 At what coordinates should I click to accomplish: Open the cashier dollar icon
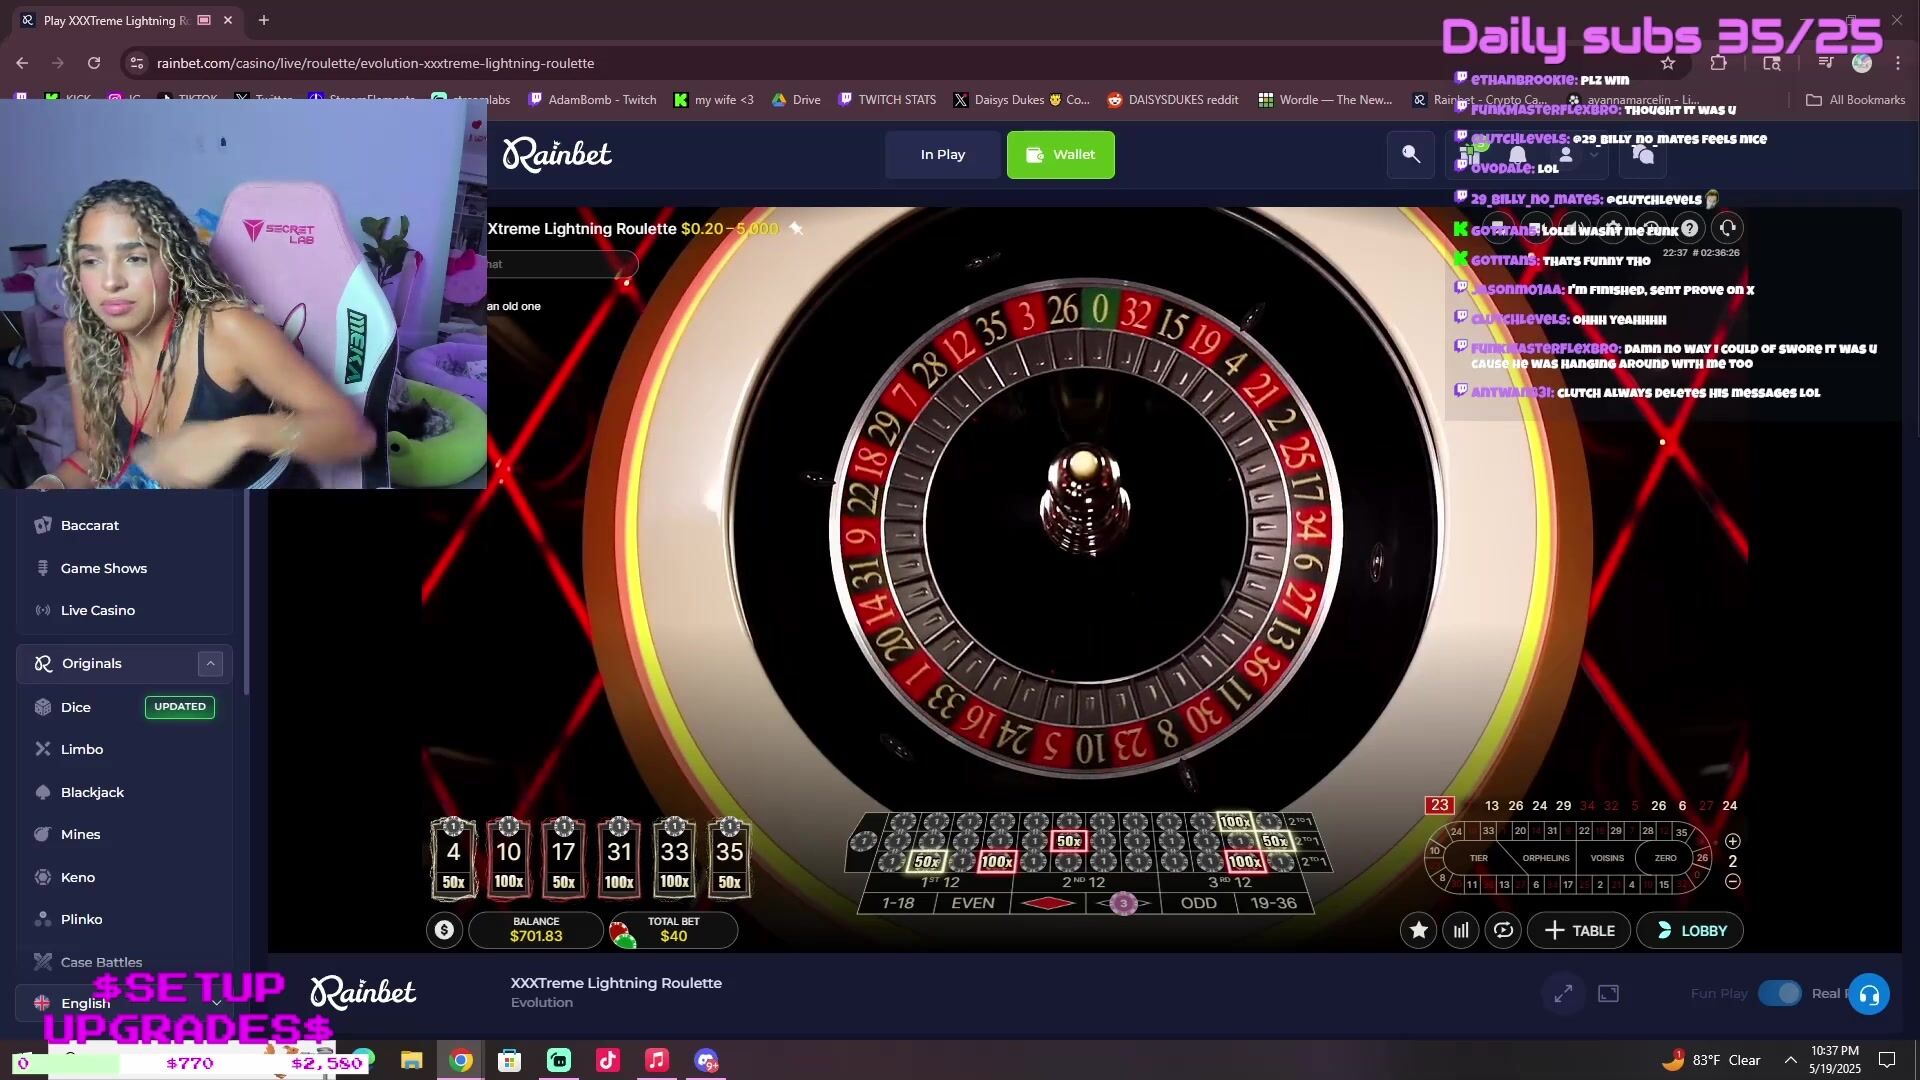(444, 930)
